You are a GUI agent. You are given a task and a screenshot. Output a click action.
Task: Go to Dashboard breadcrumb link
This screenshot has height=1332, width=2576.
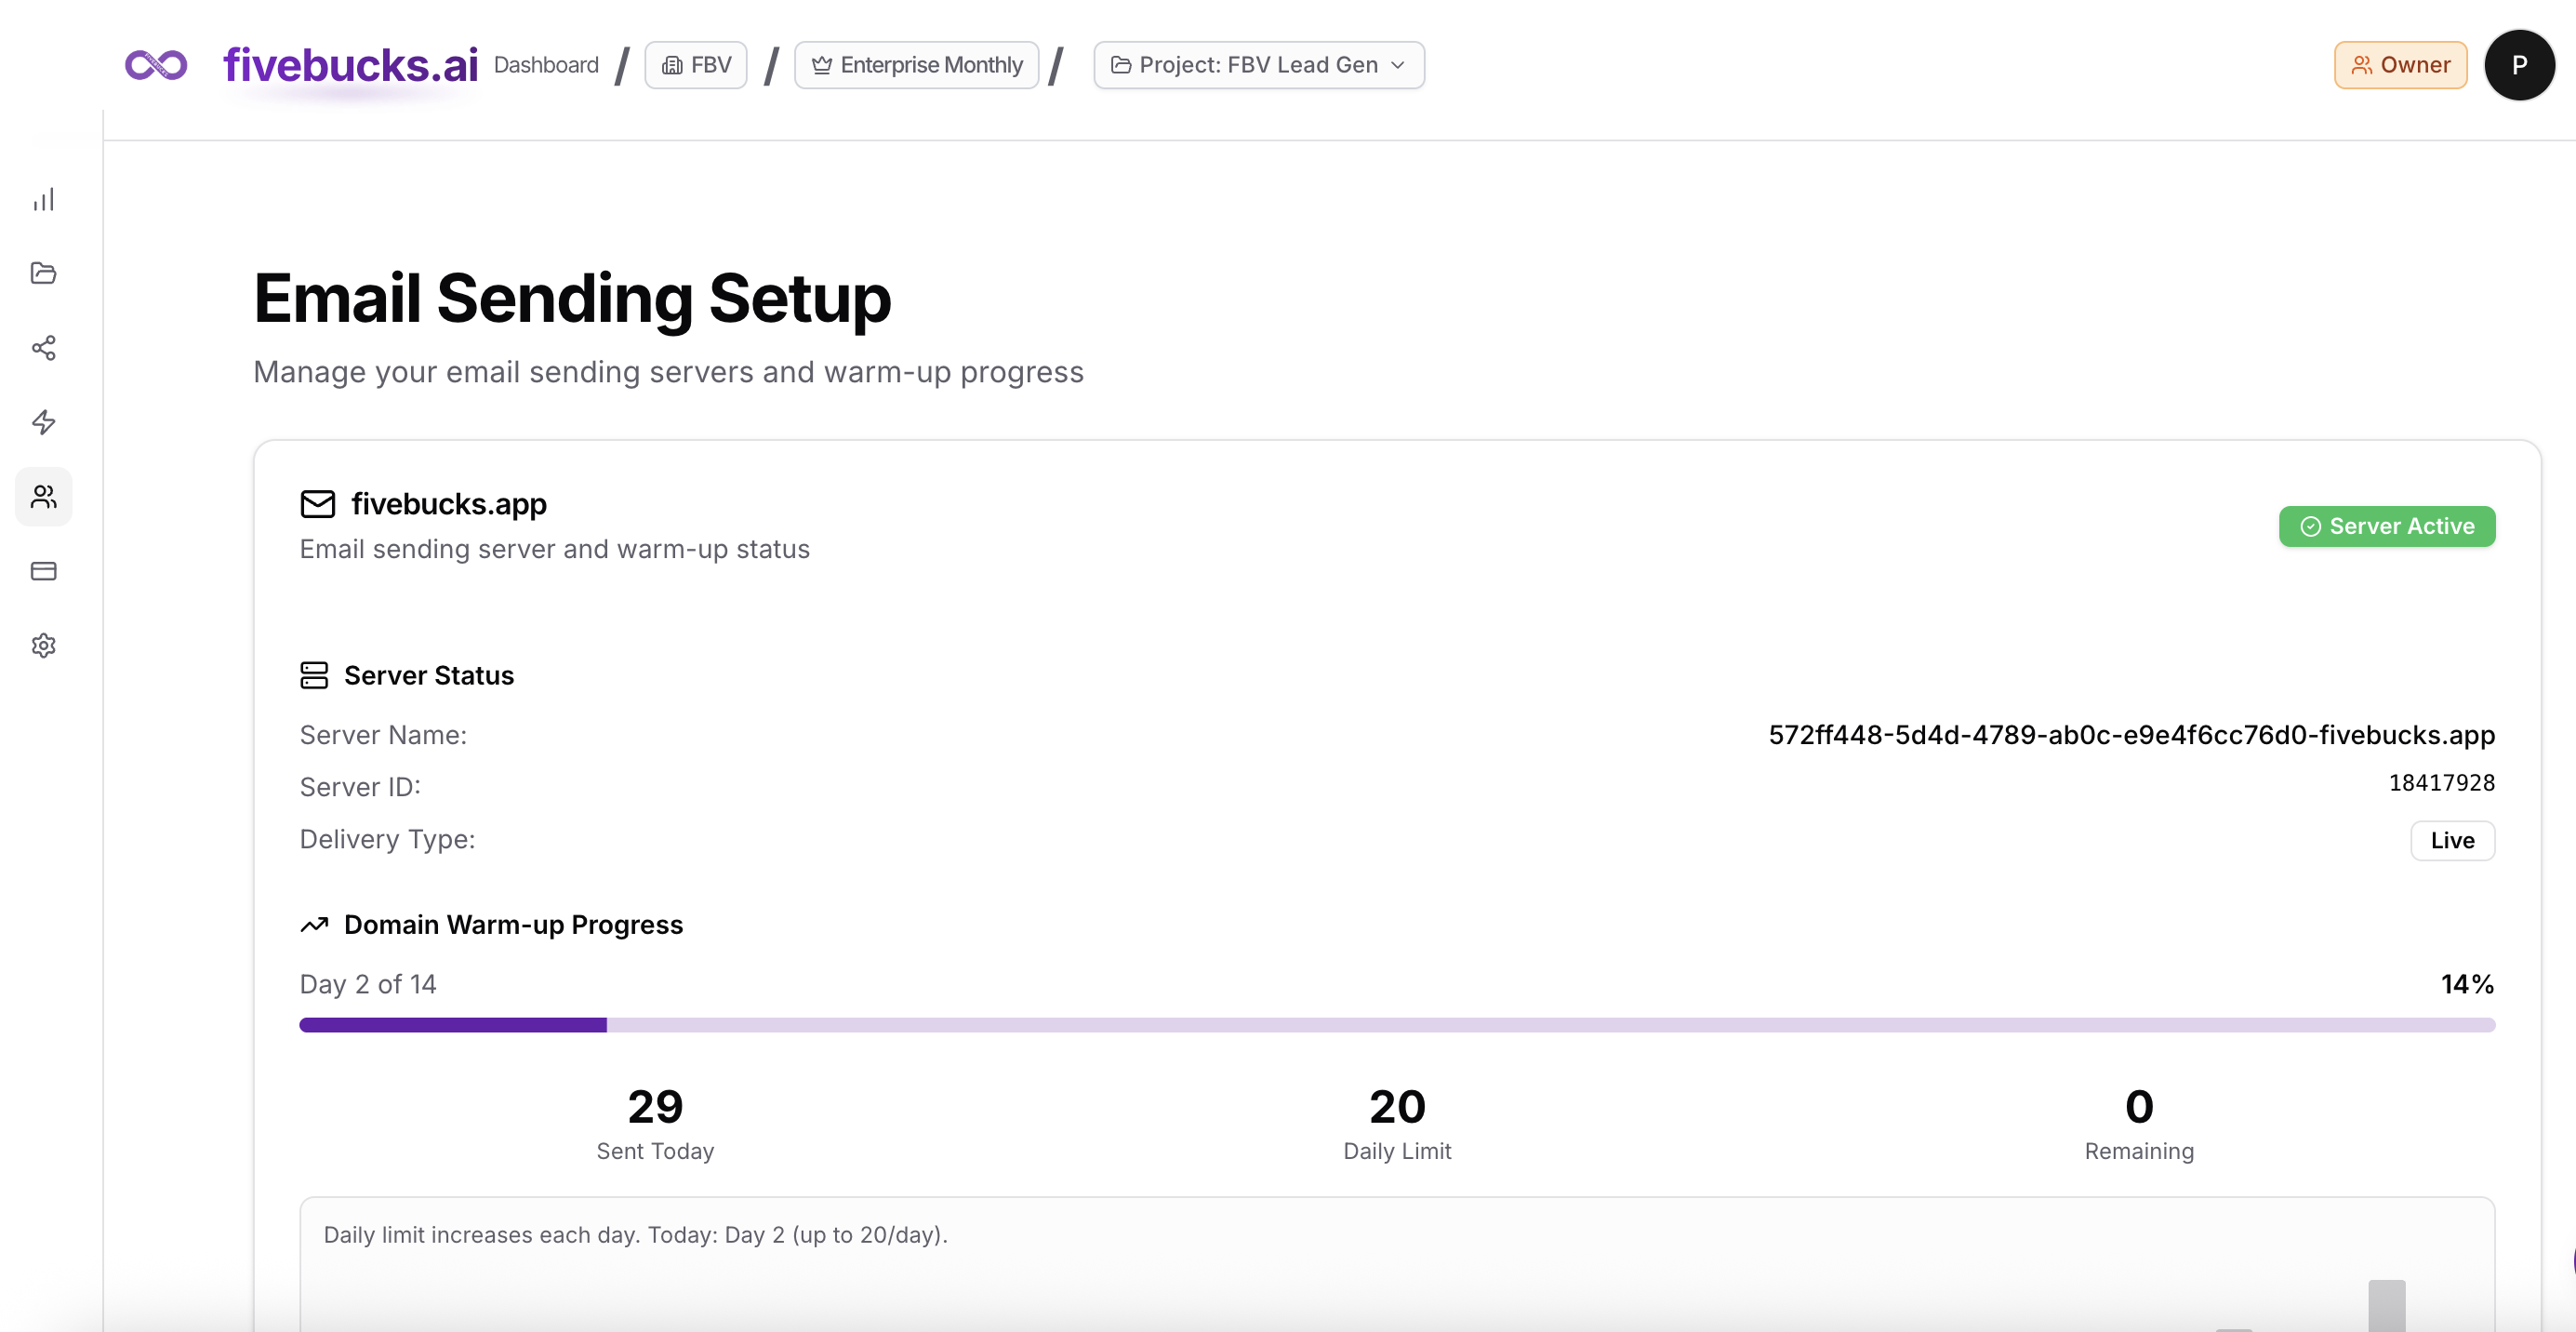[546, 65]
